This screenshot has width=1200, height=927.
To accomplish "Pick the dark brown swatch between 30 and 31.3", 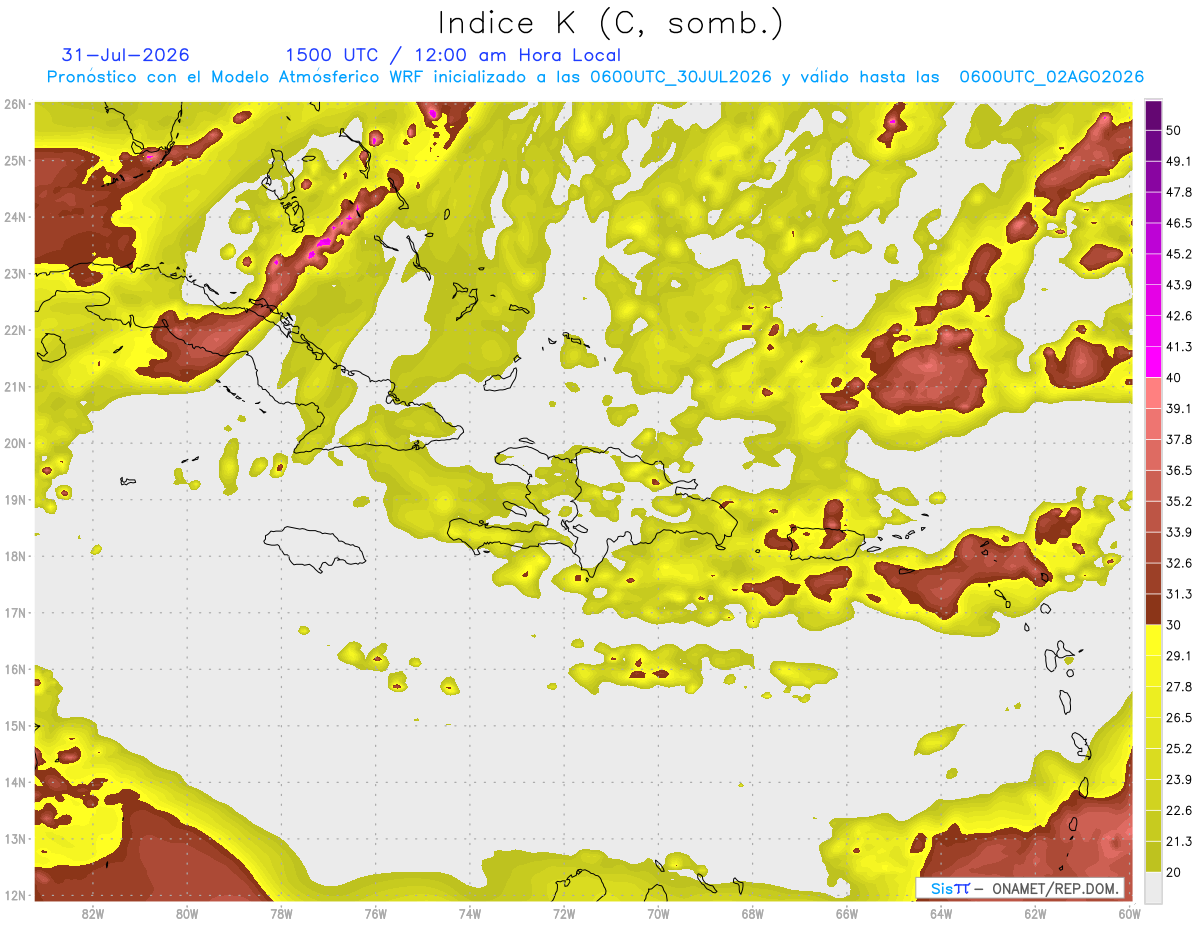I will click(x=1153, y=609).
